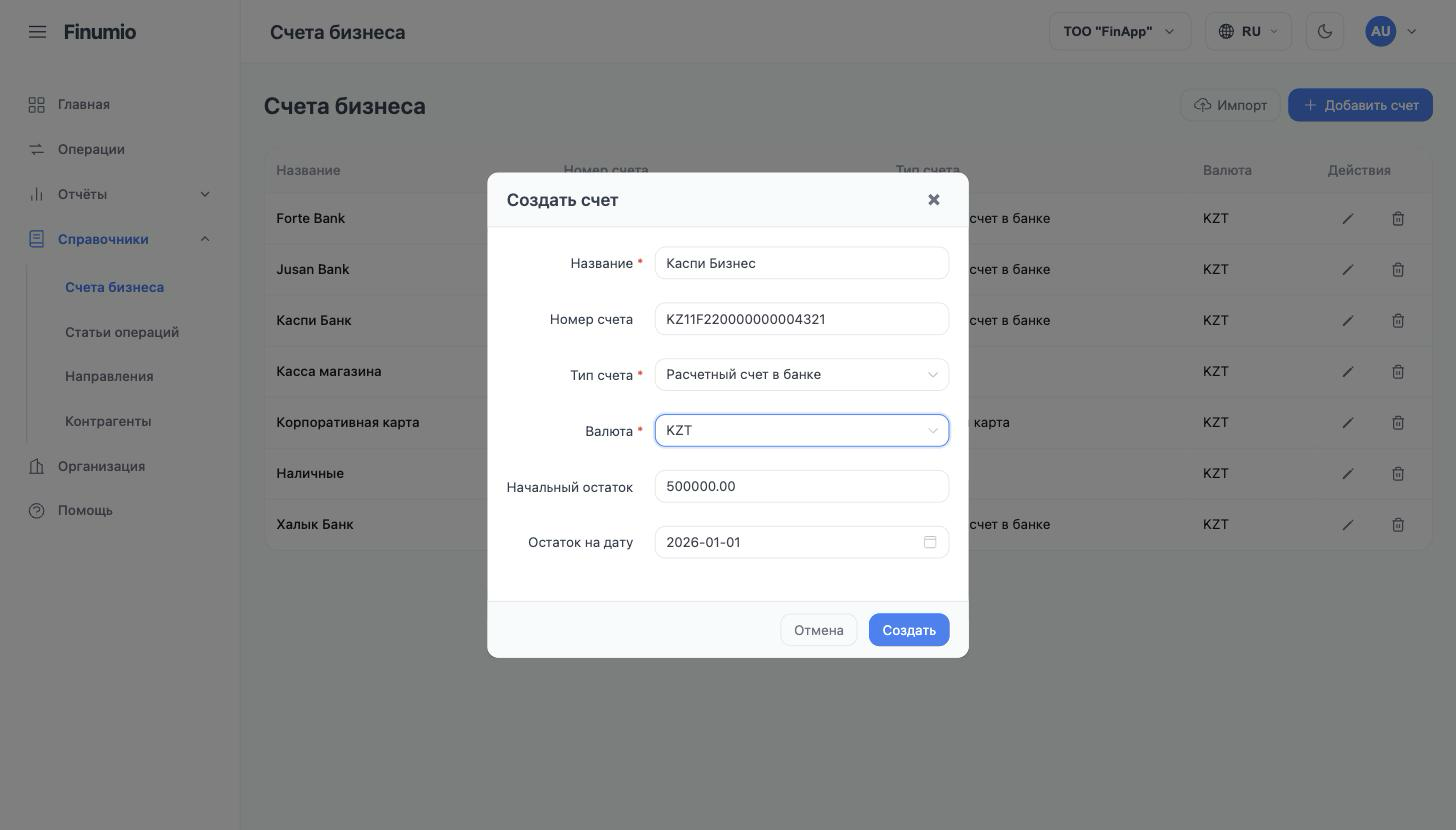
Task: Open the RU language selector
Action: tap(1249, 31)
